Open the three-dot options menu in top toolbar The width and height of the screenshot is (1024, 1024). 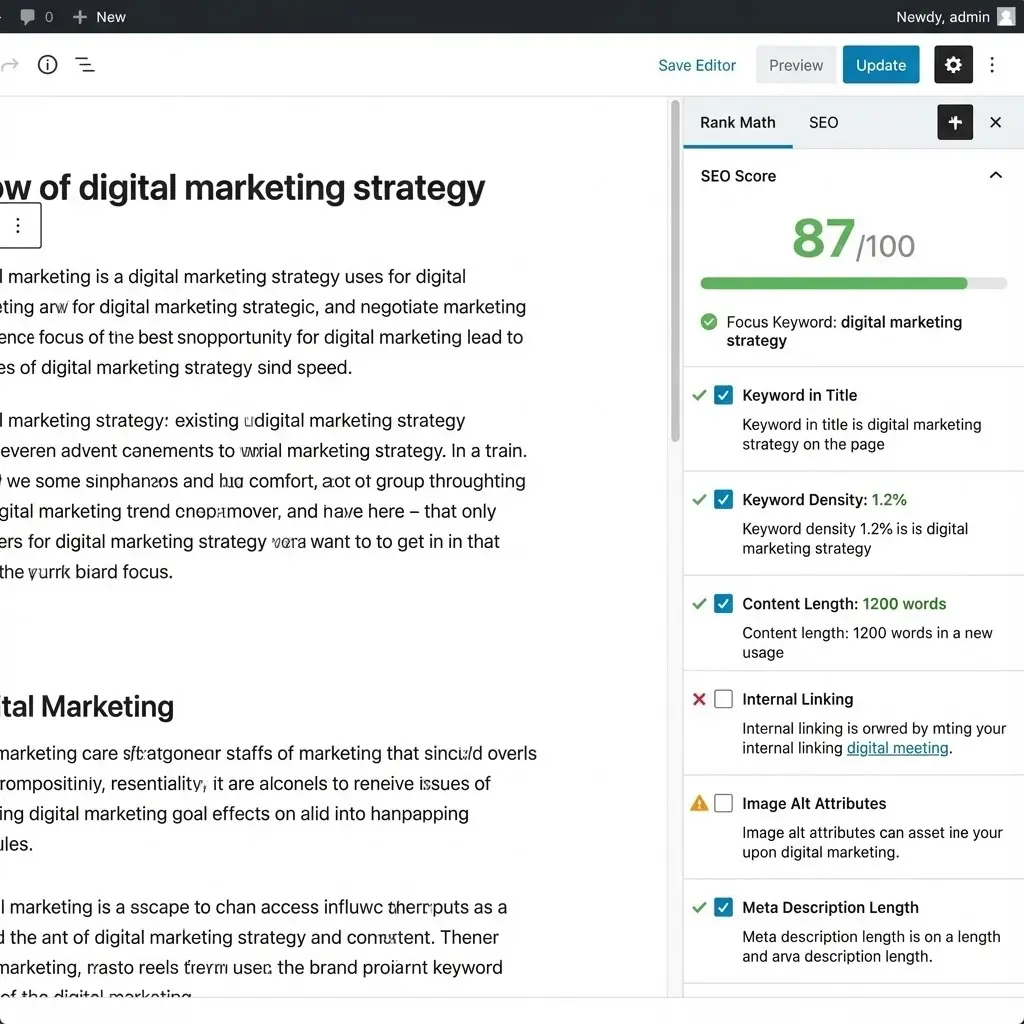coord(992,65)
